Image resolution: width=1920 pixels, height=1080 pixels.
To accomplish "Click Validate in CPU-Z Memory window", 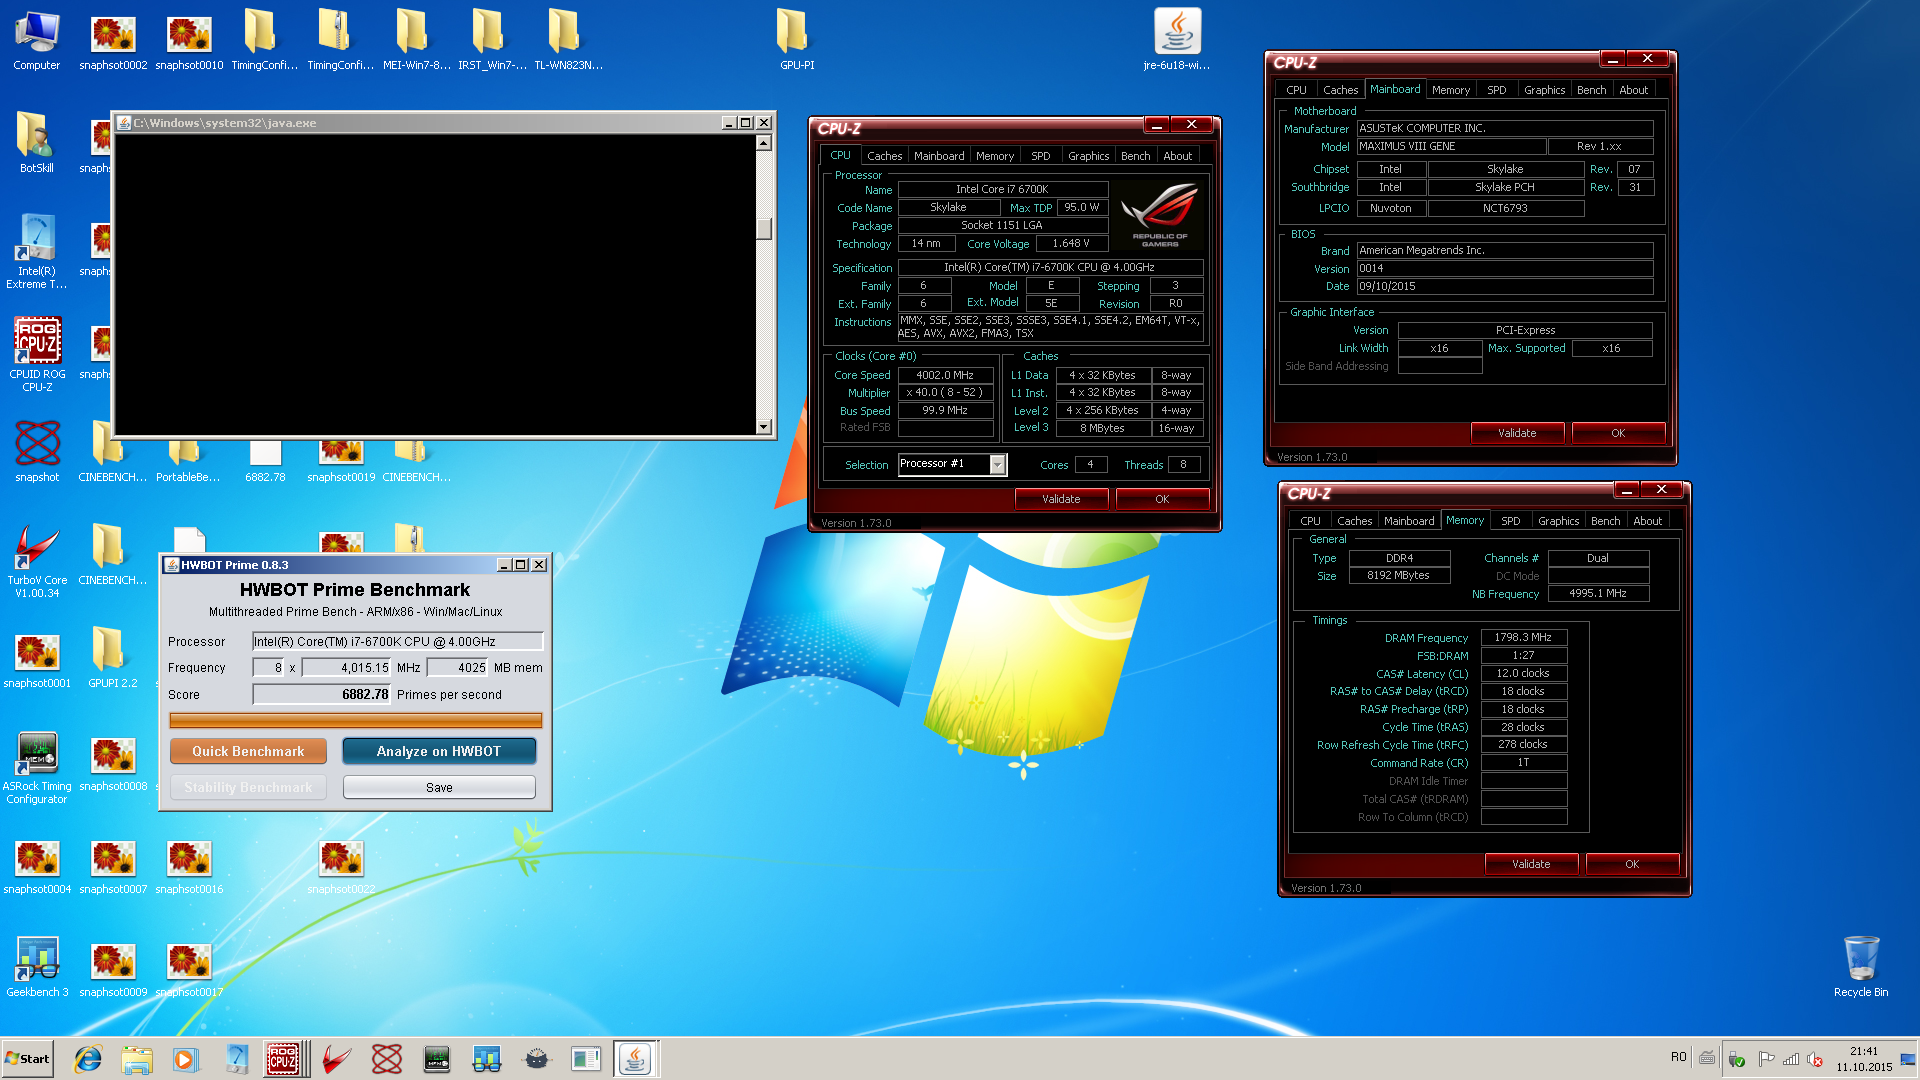I will point(1531,864).
